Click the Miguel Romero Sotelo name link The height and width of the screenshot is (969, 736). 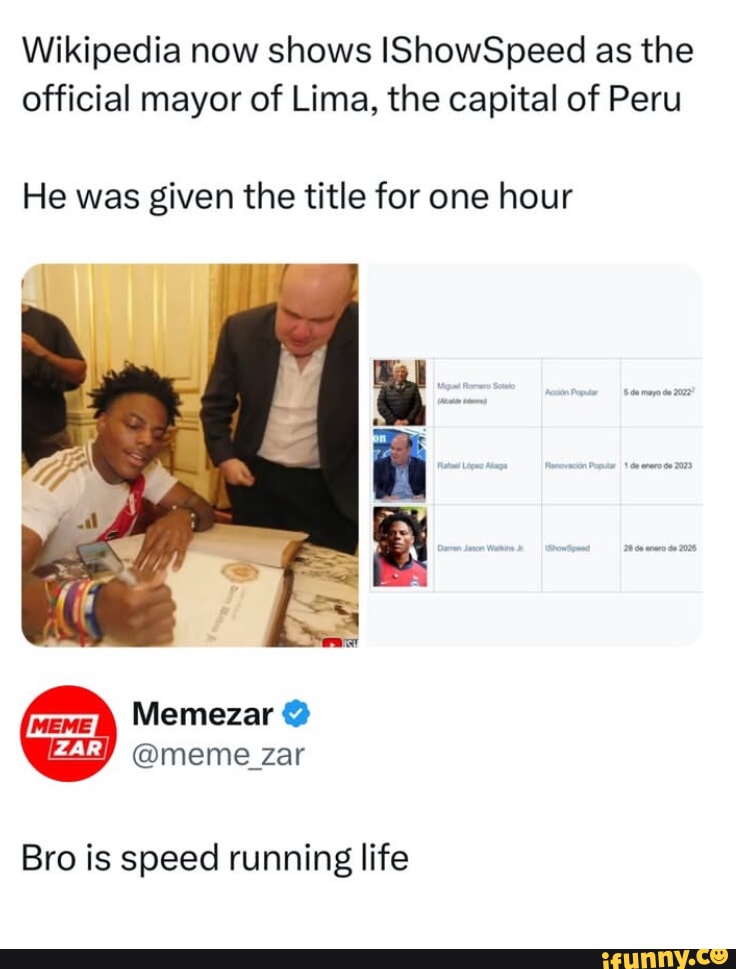476,386
